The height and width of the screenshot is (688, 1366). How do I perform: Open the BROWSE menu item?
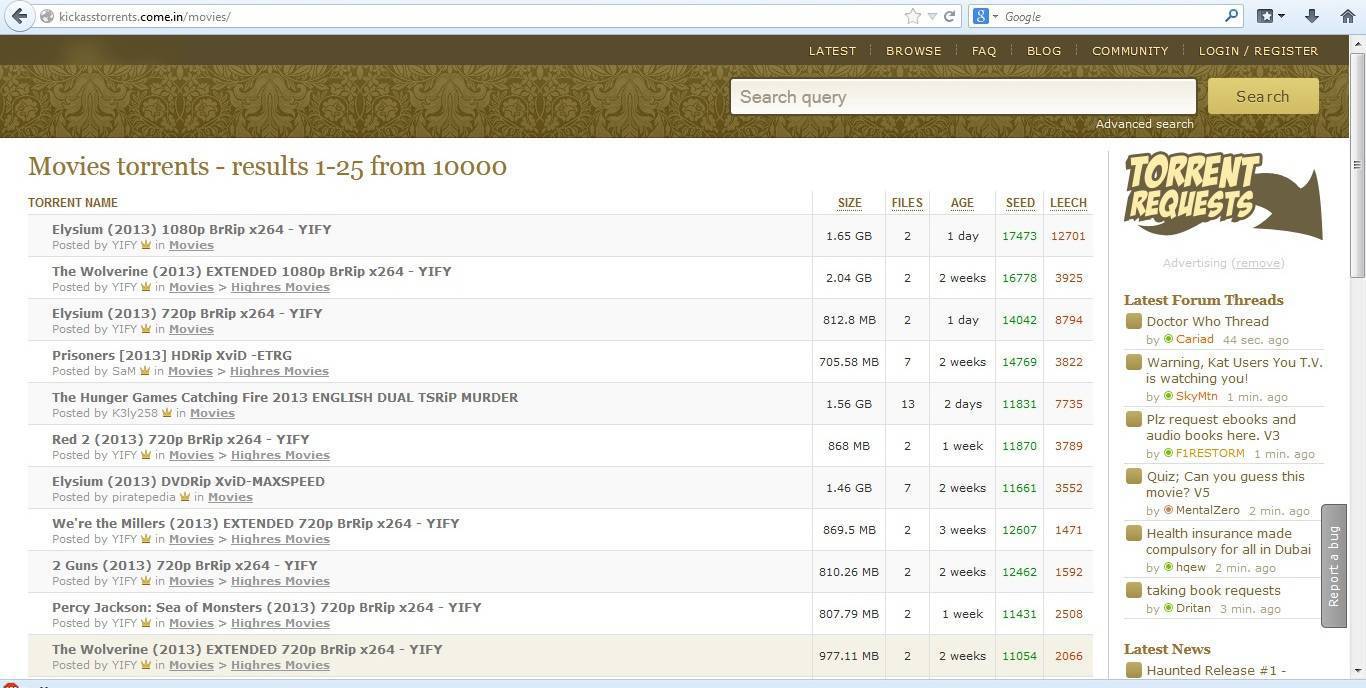(x=914, y=50)
